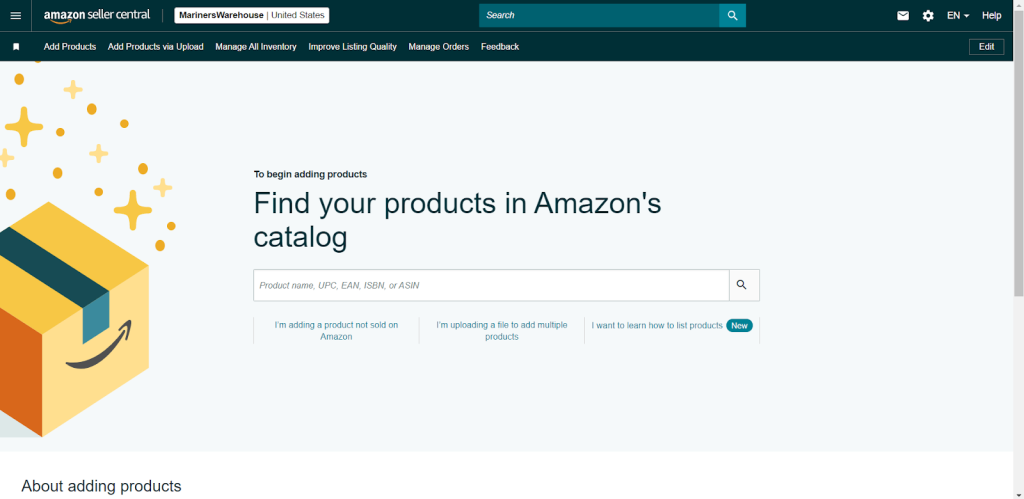Image resolution: width=1024 pixels, height=499 pixels.
Task: Open Feedback in the favorites bar
Action: pos(500,47)
